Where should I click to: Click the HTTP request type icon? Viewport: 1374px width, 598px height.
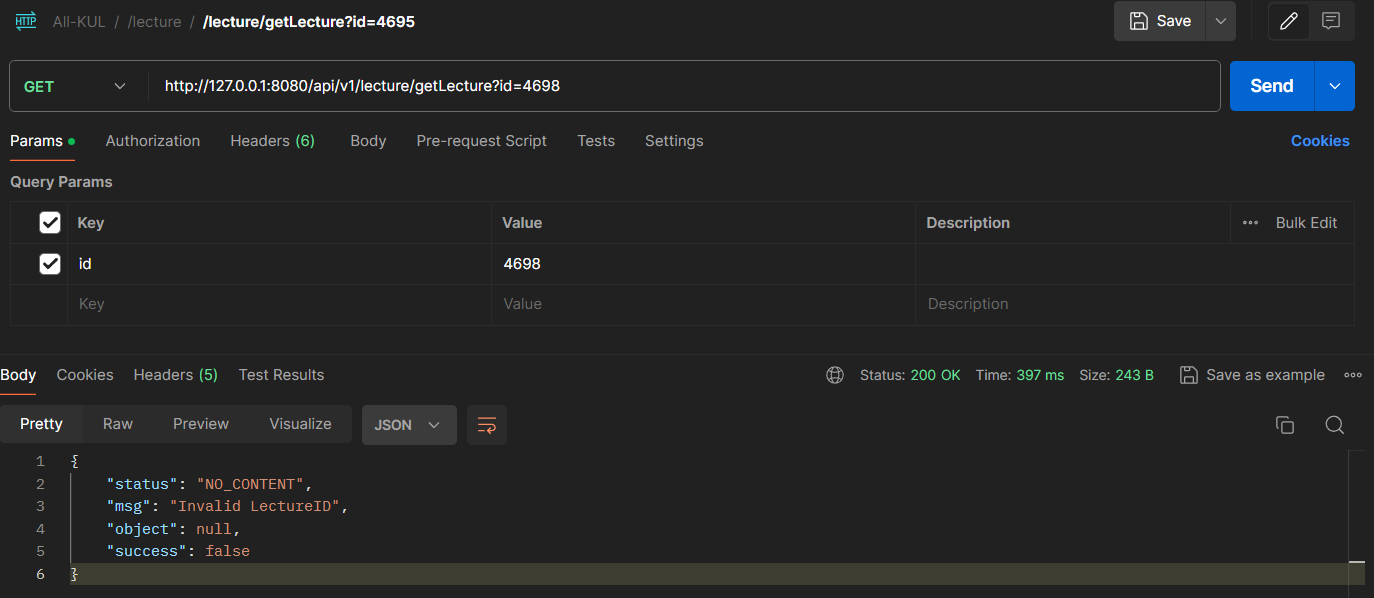pyautogui.click(x=26, y=21)
